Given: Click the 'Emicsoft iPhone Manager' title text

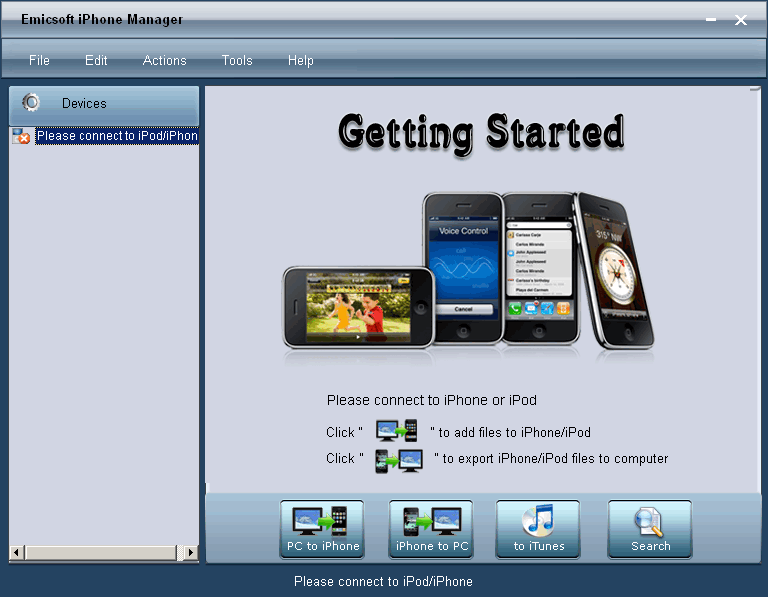Looking at the screenshot, I should tap(102, 19).
